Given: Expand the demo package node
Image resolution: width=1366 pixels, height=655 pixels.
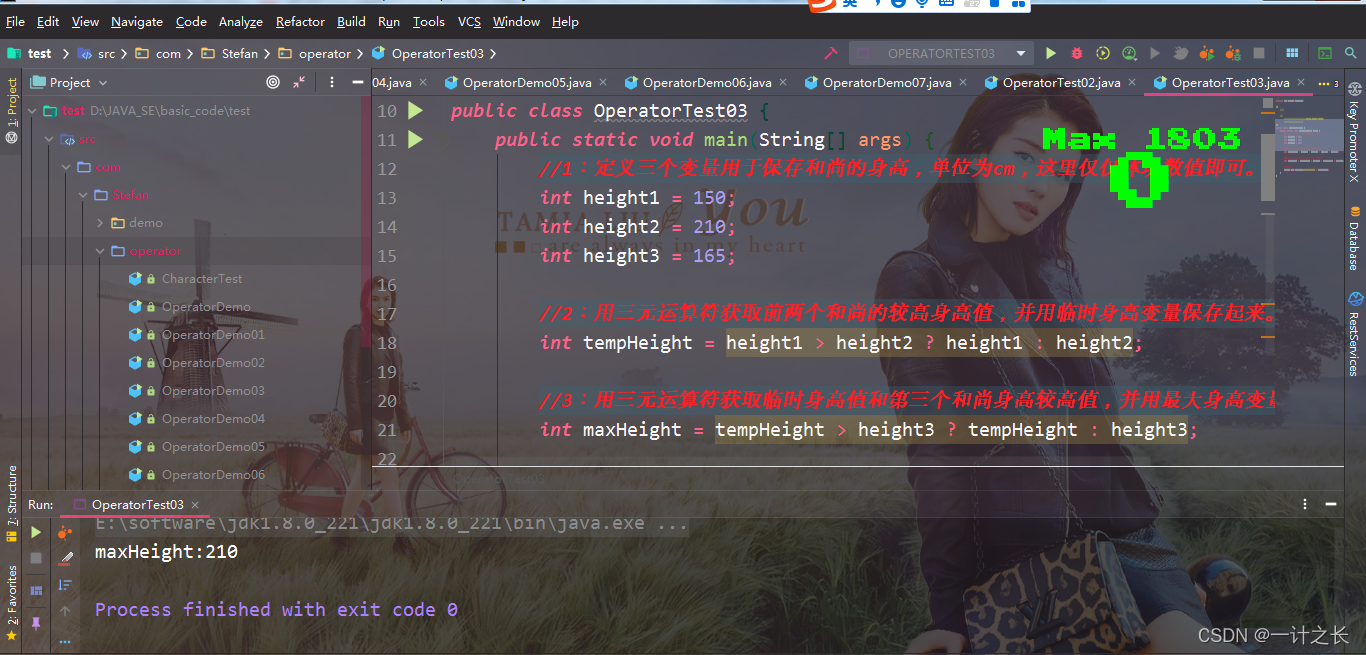Looking at the screenshot, I should [x=100, y=223].
